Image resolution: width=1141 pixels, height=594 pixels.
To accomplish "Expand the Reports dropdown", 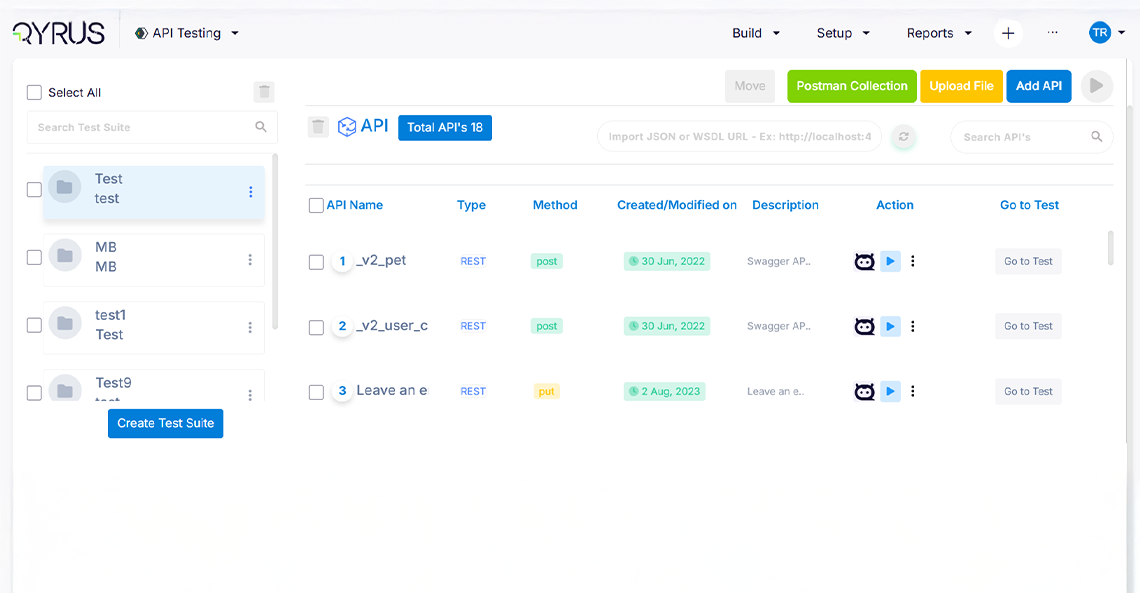I will tap(937, 33).
